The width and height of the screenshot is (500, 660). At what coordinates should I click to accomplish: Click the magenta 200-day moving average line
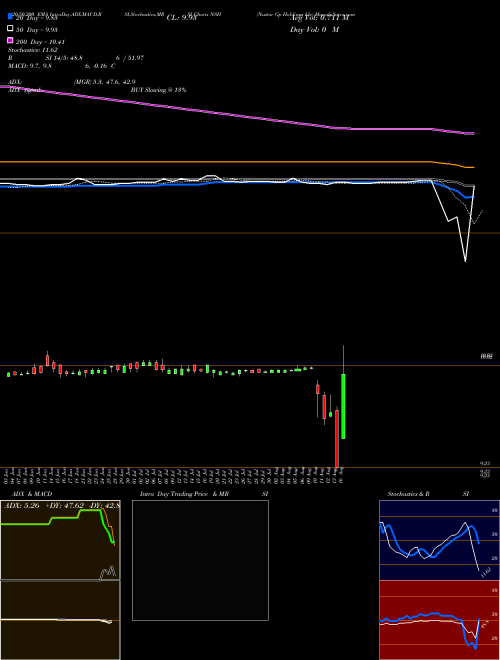[237, 116]
